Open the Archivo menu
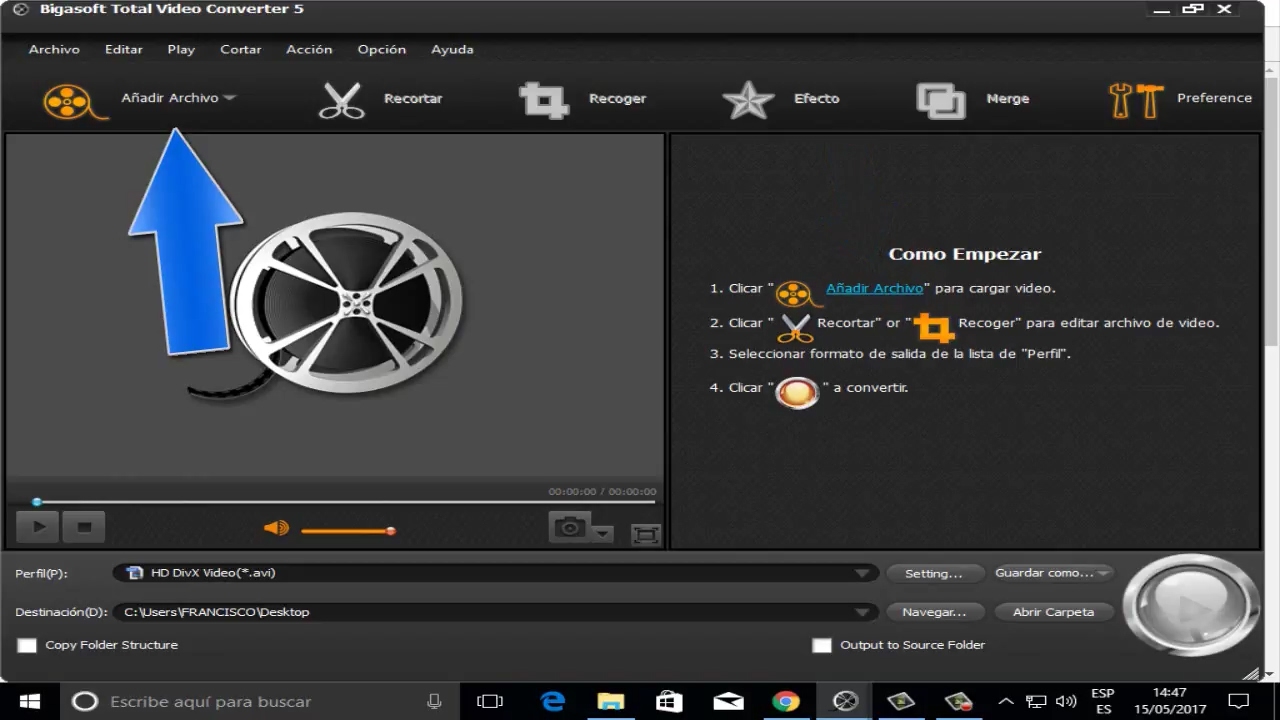This screenshot has width=1280, height=720. pos(54,49)
